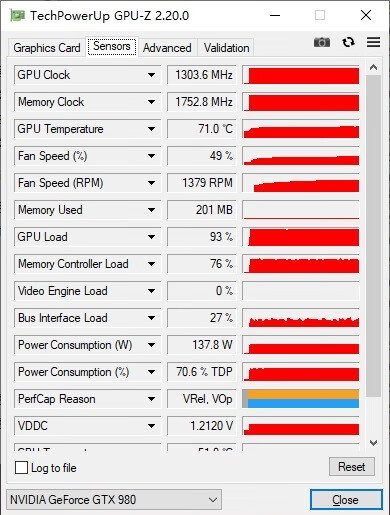Click scrollbar down arrow in sensor list
Image resolution: width=390 pixels, height=515 pixels.
click(373, 443)
